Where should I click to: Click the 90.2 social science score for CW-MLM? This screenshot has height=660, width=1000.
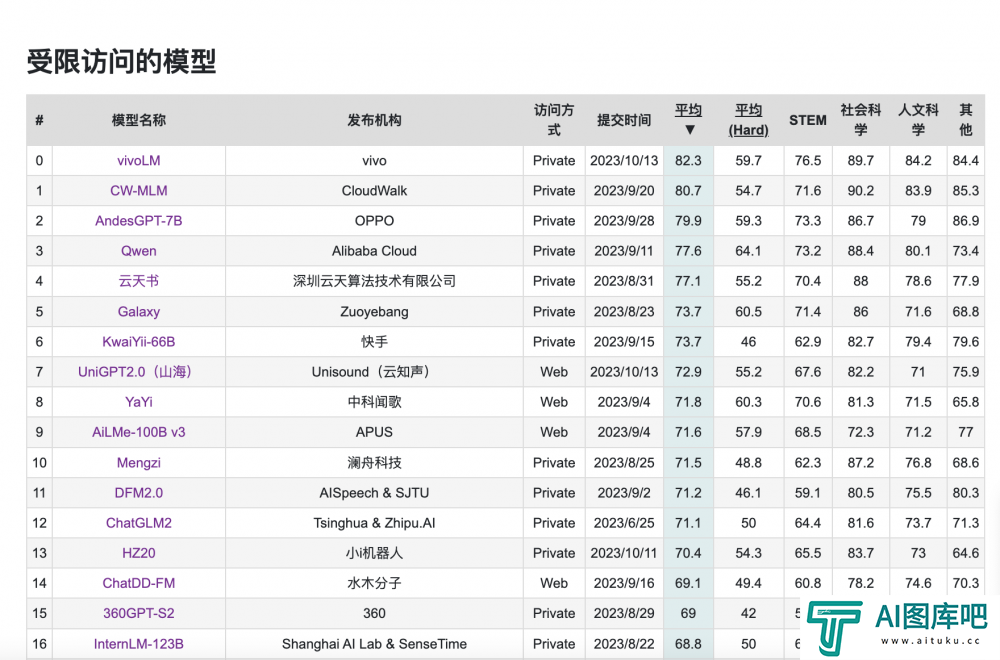tap(860, 191)
